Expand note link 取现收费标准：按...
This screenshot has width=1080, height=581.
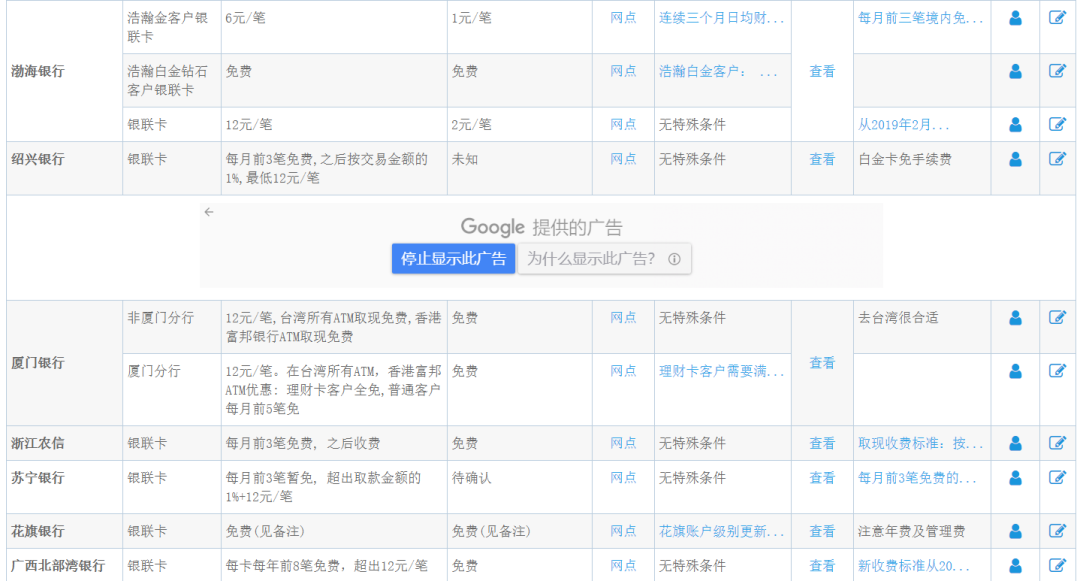pyautogui.click(x=920, y=443)
